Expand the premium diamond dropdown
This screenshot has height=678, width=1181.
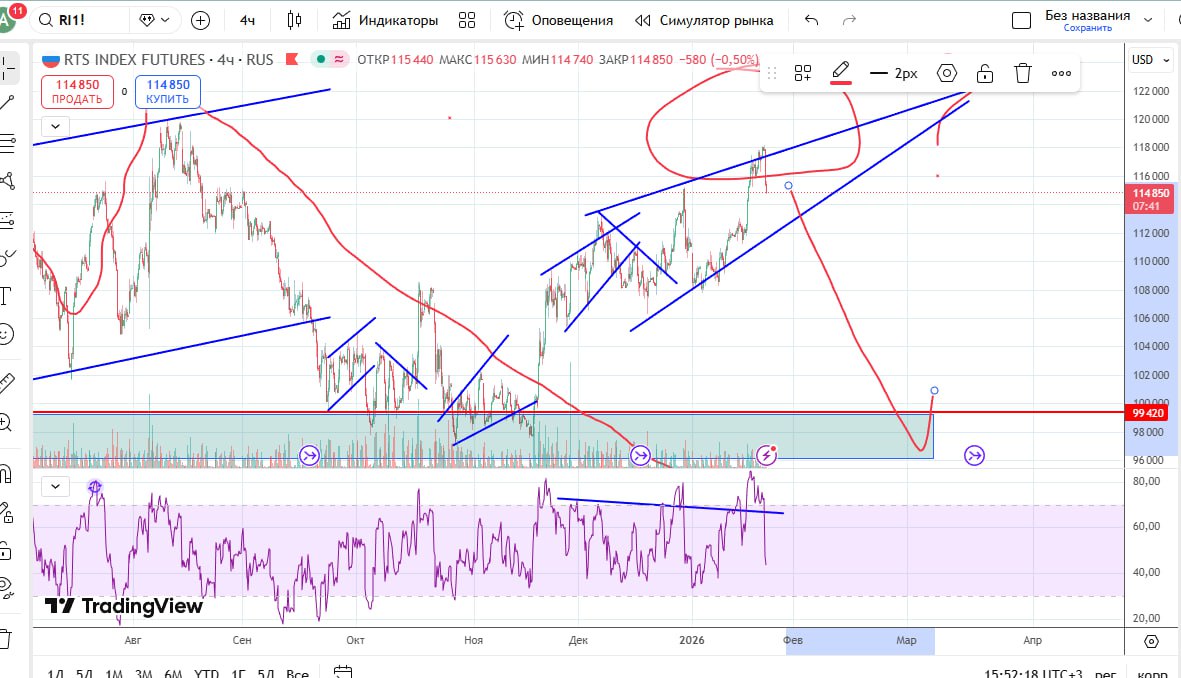pyautogui.click(x=154, y=20)
